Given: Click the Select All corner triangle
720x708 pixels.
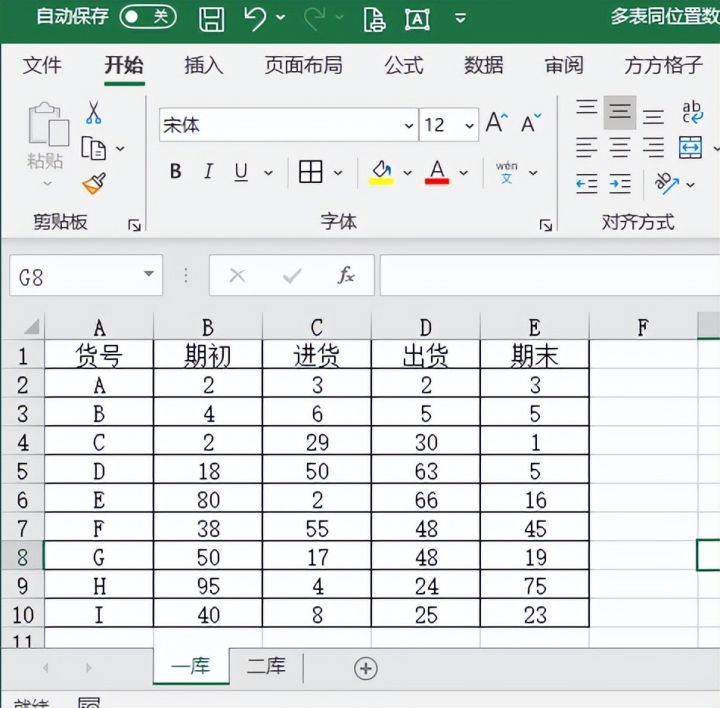Looking at the screenshot, I should tap(32, 327).
